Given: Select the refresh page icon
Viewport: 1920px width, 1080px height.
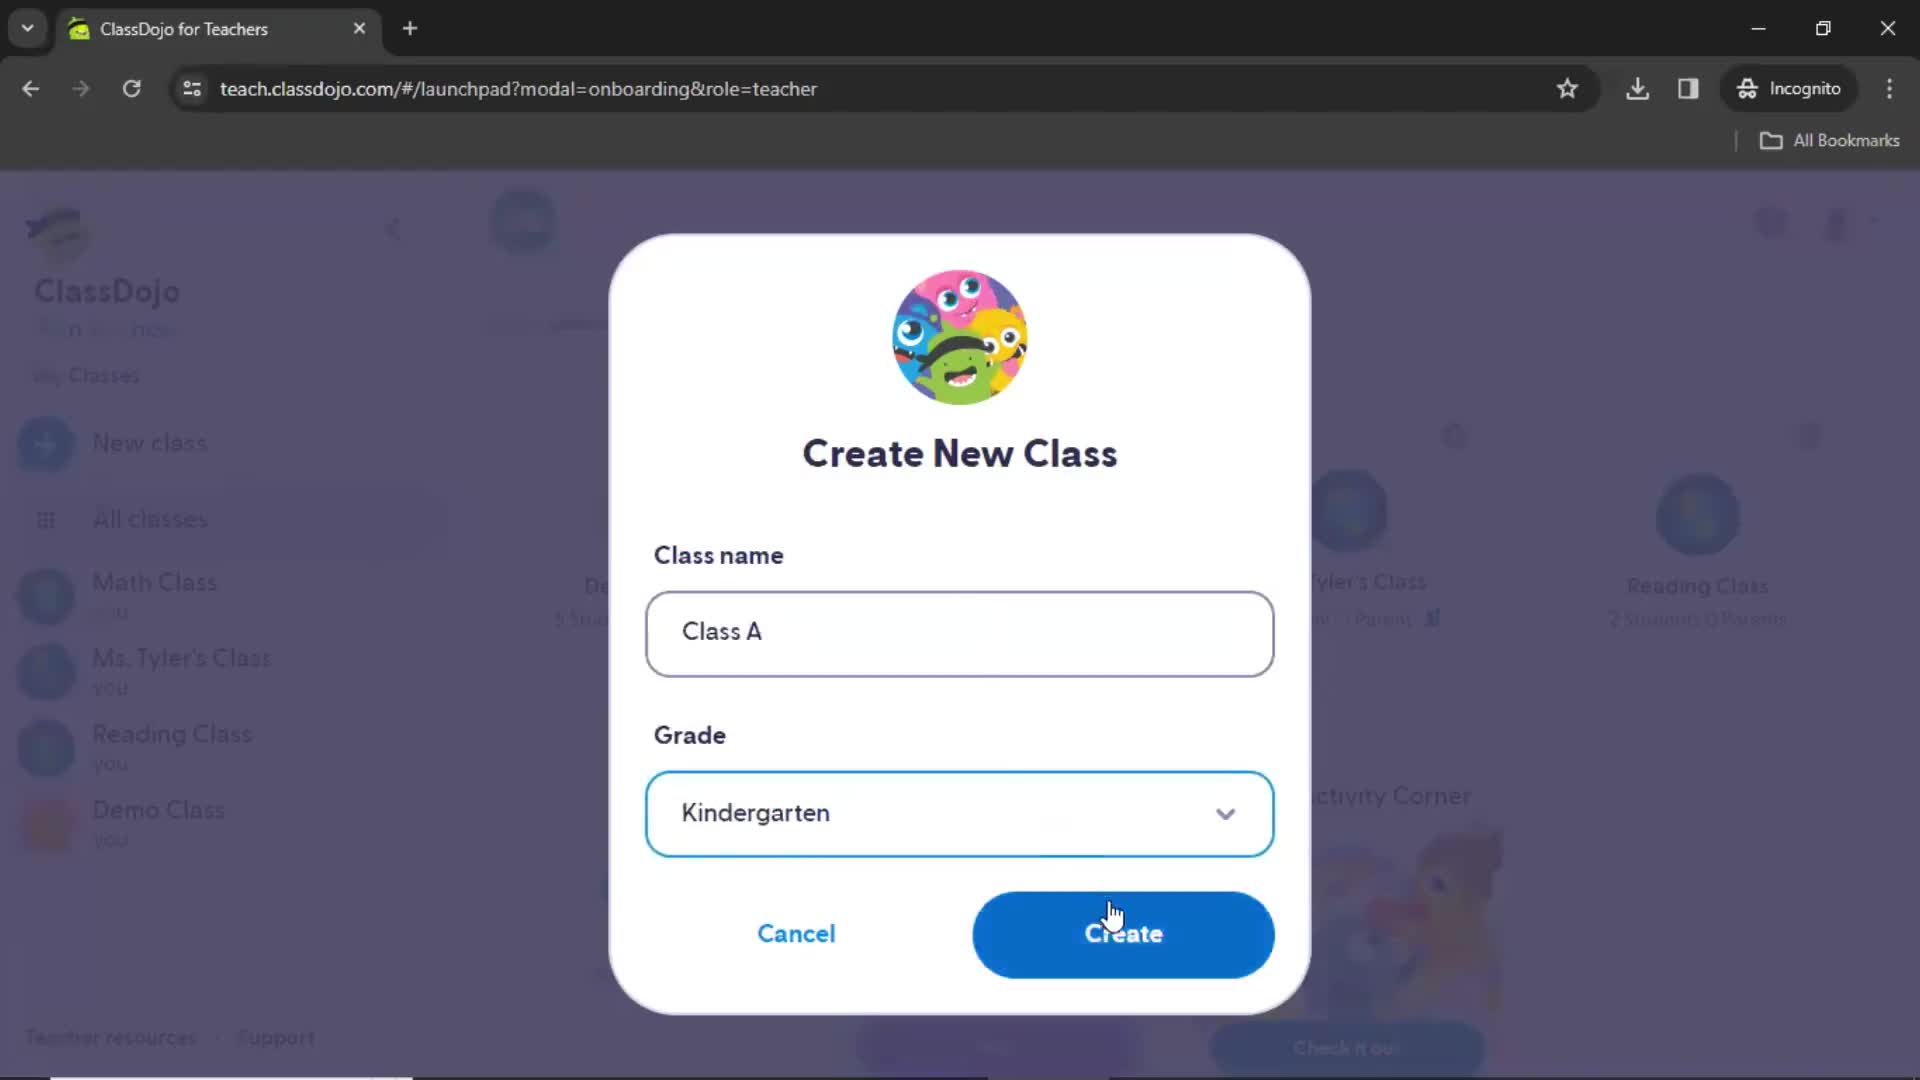Looking at the screenshot, I should pos(131,88).
